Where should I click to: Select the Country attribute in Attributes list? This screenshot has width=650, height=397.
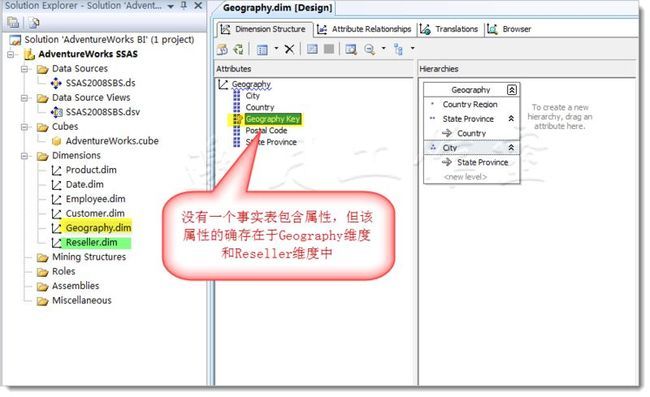tap(260, 107)
